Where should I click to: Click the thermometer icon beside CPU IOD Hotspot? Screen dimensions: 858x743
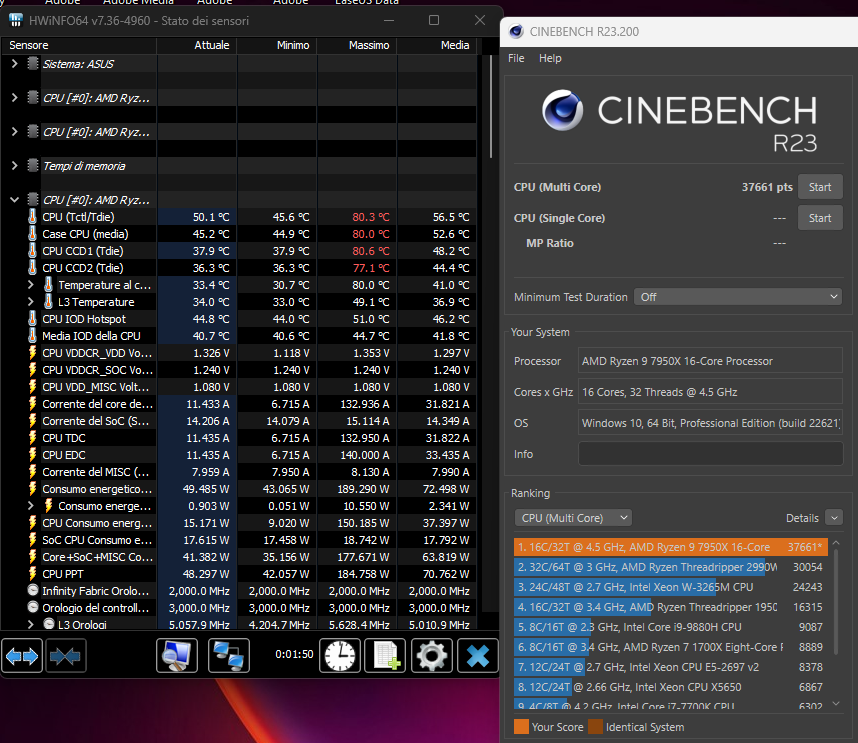pos(32,318)
